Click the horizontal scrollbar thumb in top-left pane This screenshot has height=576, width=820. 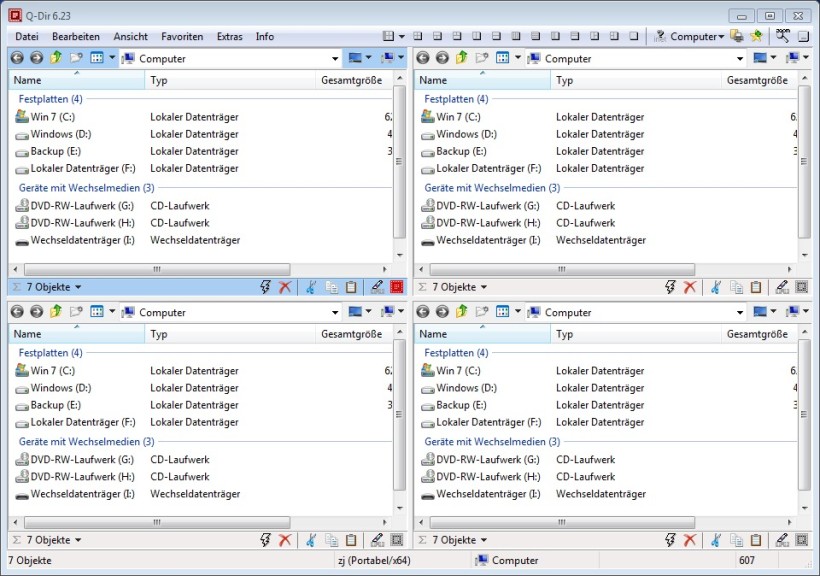tap(157, 269)
